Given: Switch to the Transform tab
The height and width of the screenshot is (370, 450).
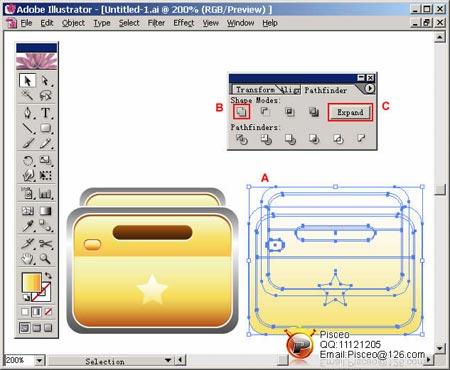Looking at the screenshot, I should [x=255, y=90].
